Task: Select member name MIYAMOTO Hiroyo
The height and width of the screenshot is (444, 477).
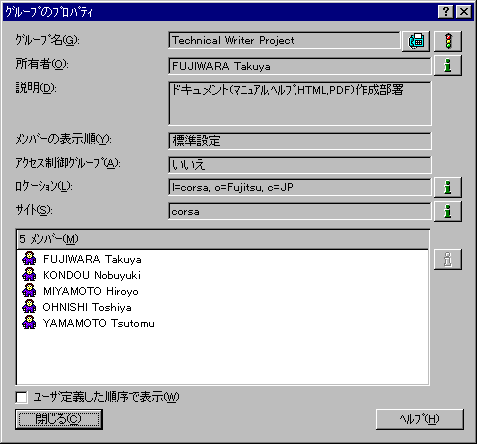Action: pyautogui.click(x=91, y=291)
